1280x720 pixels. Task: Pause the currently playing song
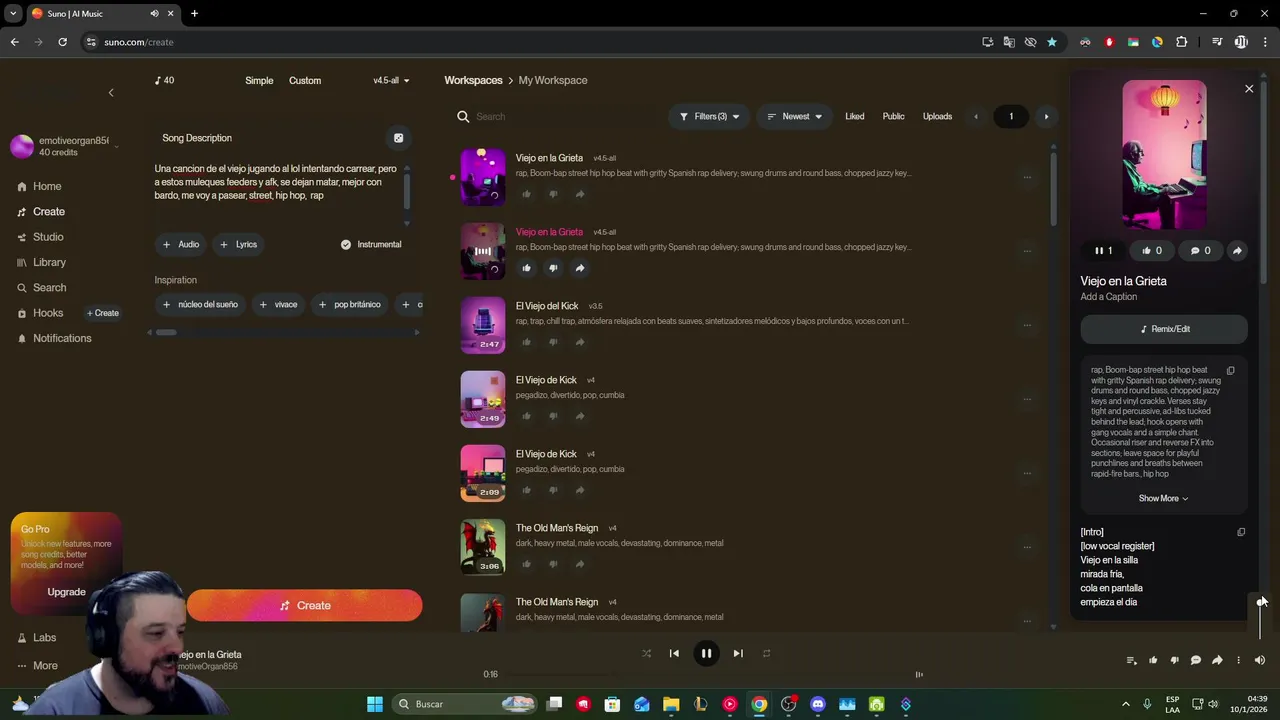(x=706, y=653)
